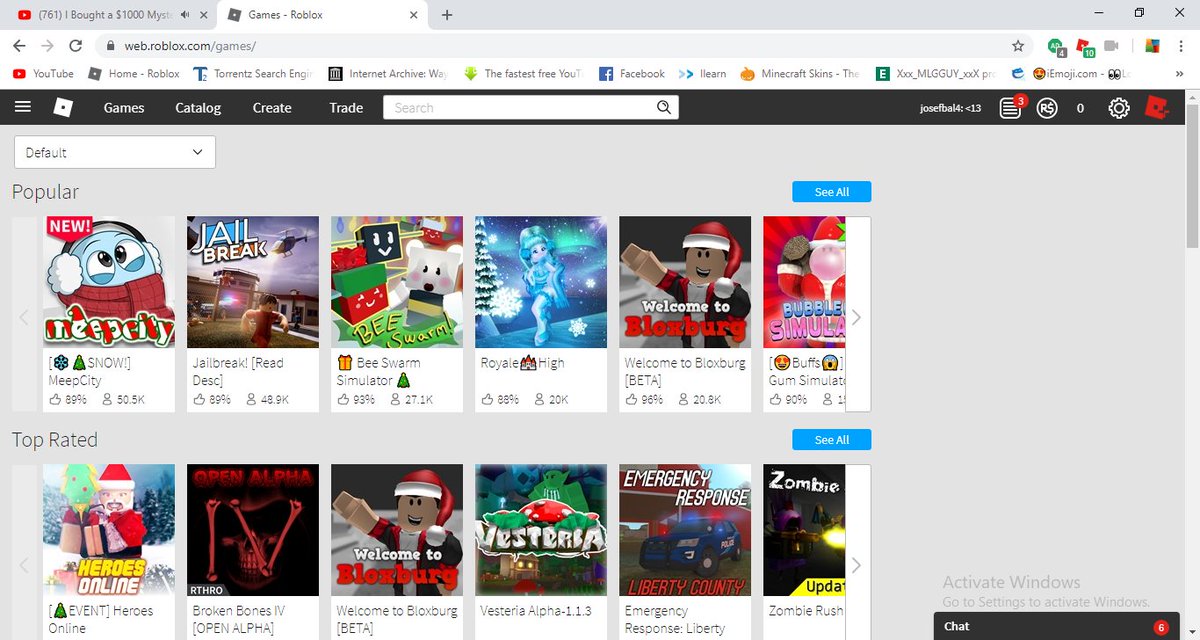This screenshot has width=1200, height=640.
Task: Show more bookmarks with double chevron
Action: [1179, 74]
